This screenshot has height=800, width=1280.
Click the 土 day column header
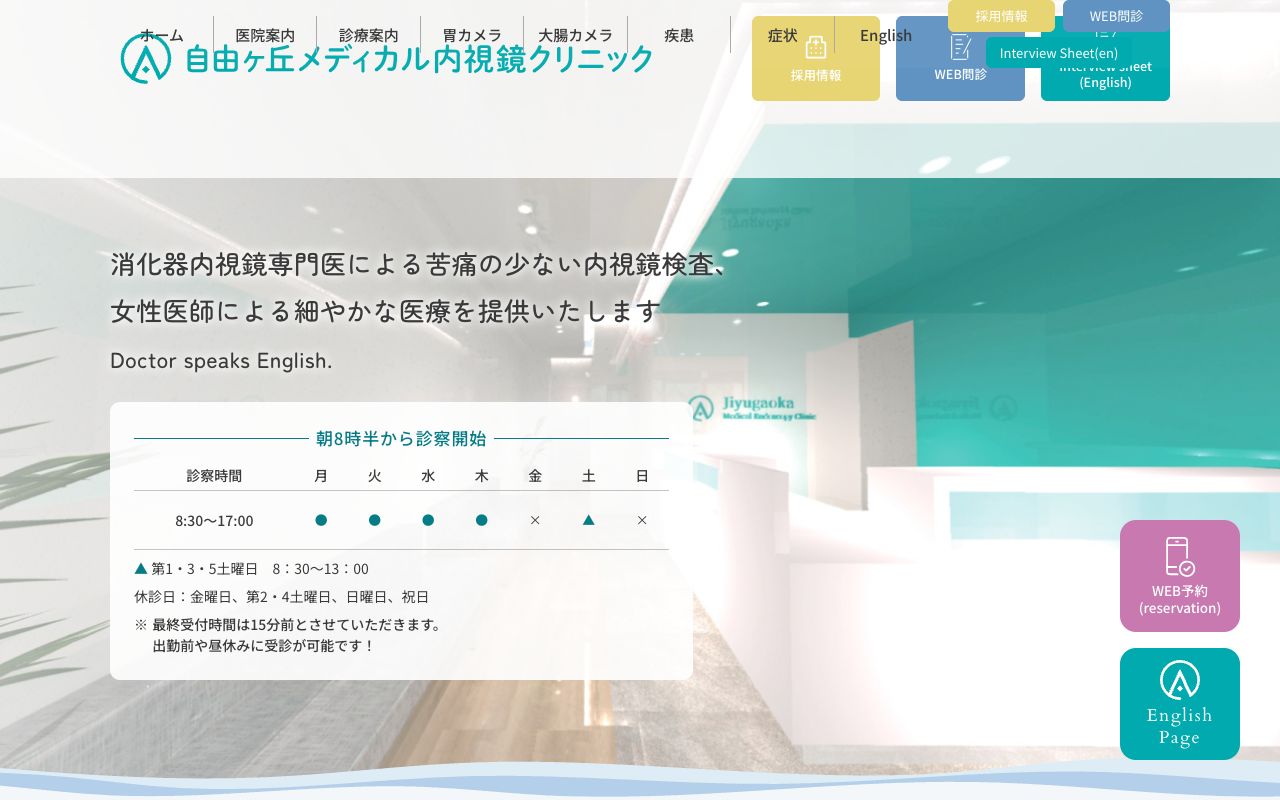[x=588, y=476]
